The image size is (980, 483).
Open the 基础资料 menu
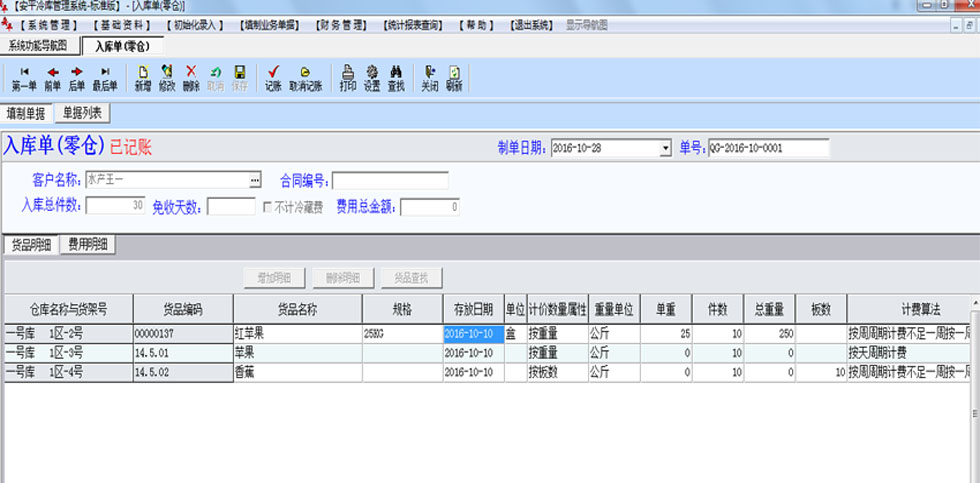[x=122, y=26]
